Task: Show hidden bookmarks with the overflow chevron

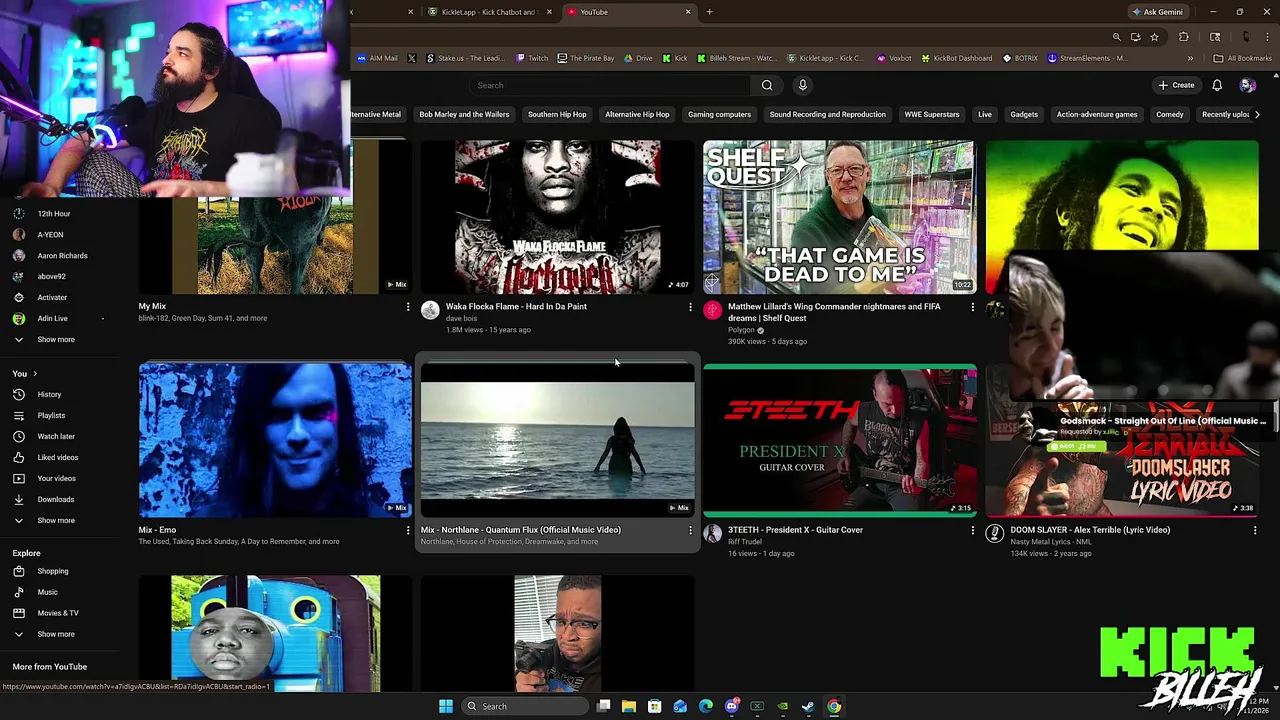Action: 1190,58
